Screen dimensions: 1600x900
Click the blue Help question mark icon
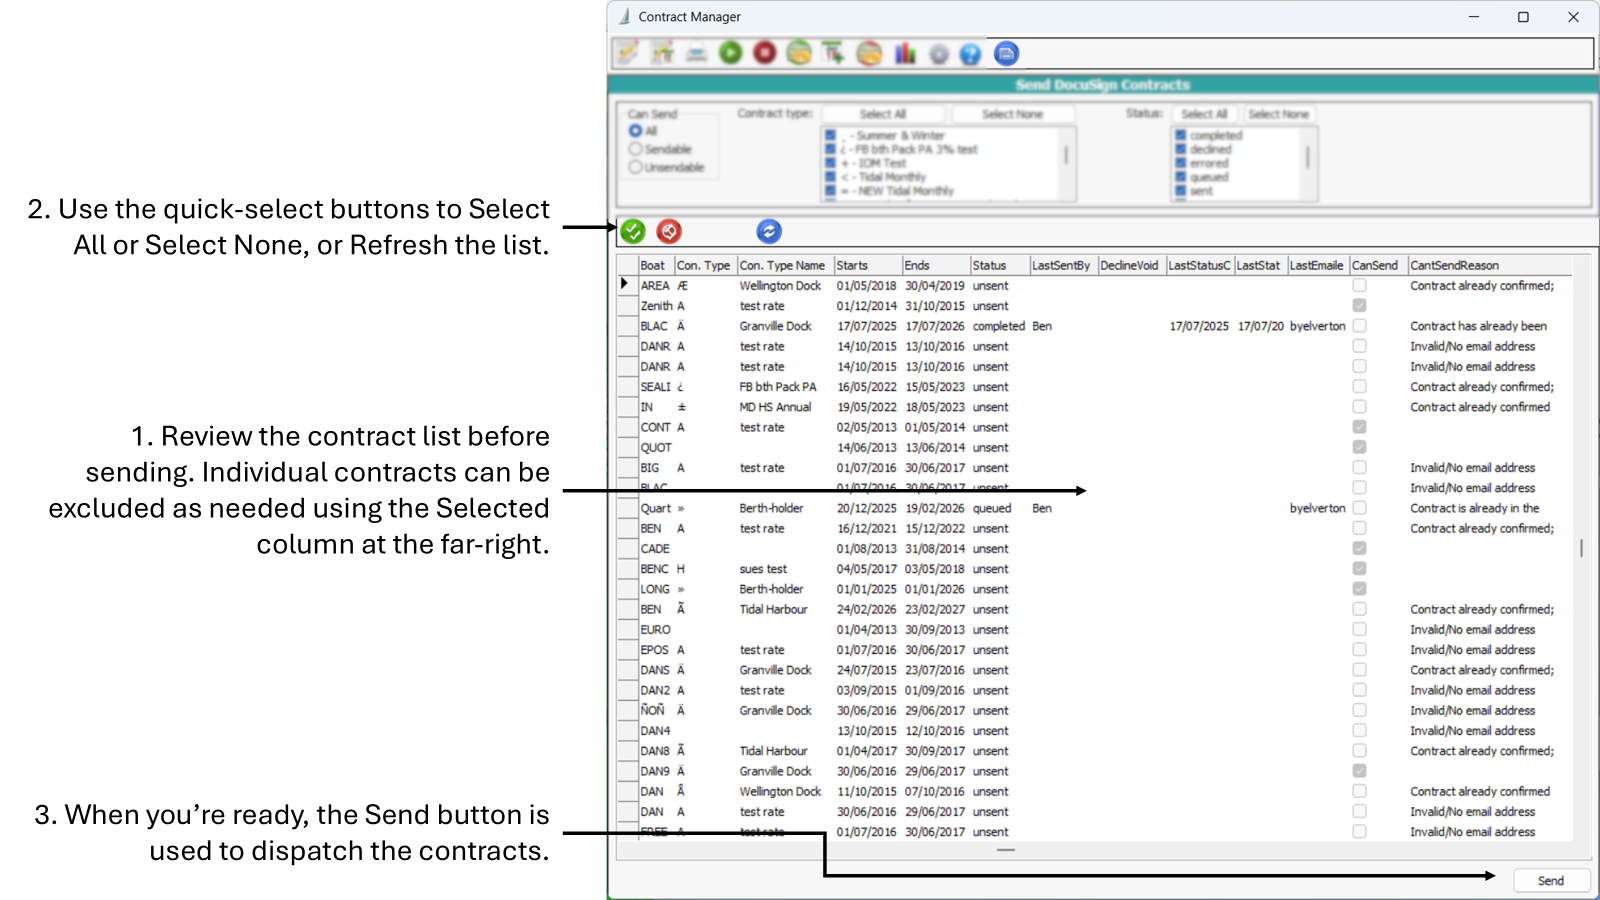coord(970,53)
